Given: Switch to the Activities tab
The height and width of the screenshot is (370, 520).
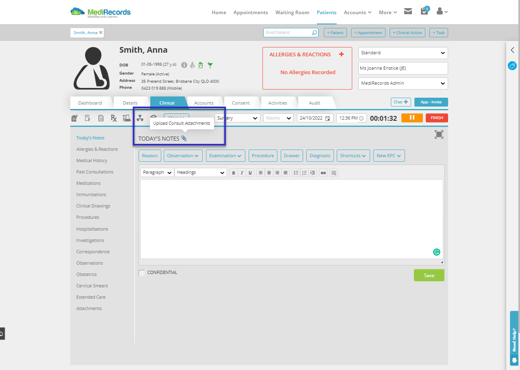Looking at the screenshot, I should tap(278, 103).
